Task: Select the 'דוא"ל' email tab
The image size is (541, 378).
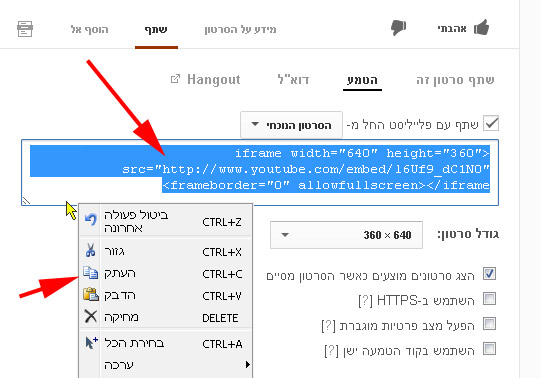Action: point(293,80)
